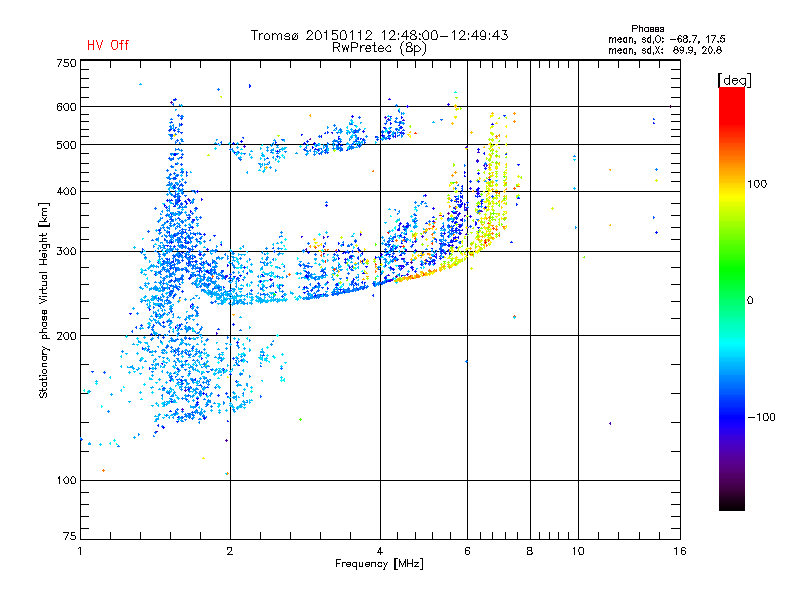Click the "RwPretec (8p)" subtitle
Viewport: 800px width, 600px height.
point(379,48)
